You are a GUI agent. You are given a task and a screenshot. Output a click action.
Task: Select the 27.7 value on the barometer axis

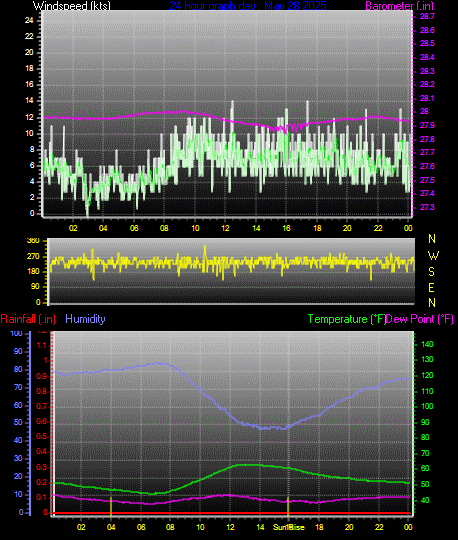427,152
